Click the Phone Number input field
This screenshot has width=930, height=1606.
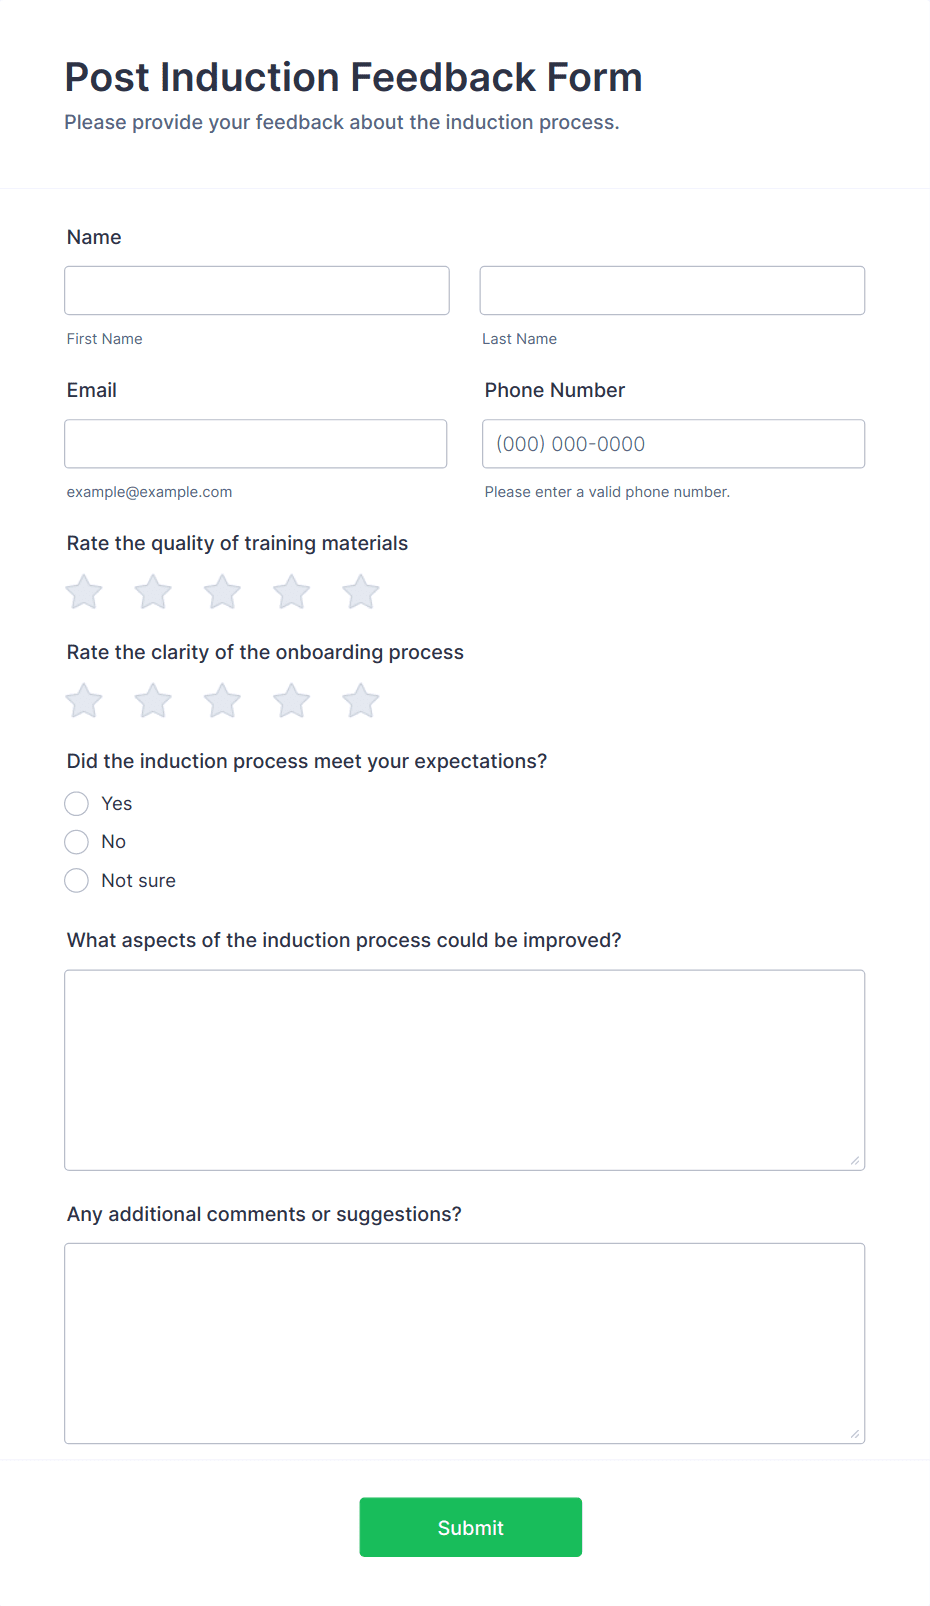click(x=672, y=443)
